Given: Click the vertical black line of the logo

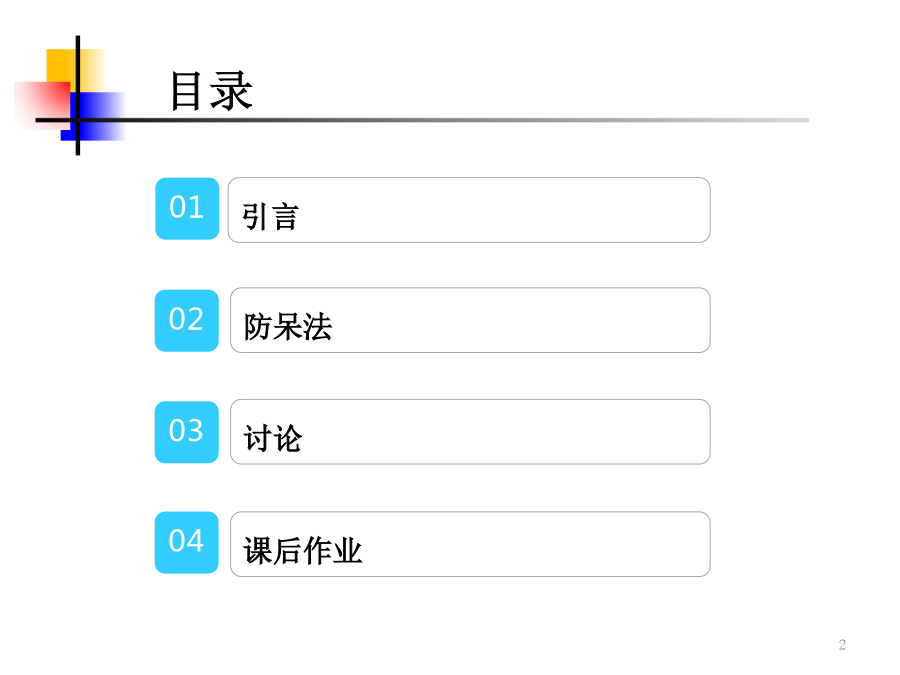Looking at the screenshot, I should tap(77, 95).
